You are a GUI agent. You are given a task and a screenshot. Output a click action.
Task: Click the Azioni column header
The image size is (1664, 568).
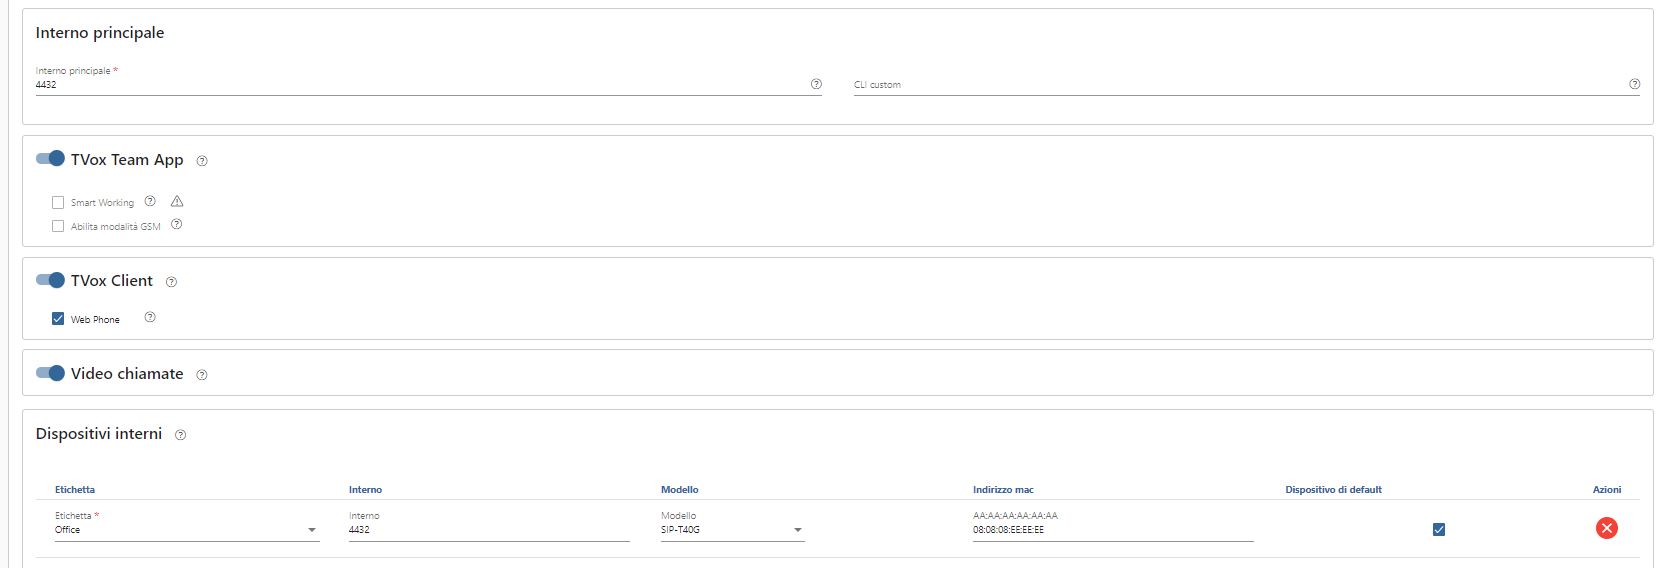(x=1607, y=489)
